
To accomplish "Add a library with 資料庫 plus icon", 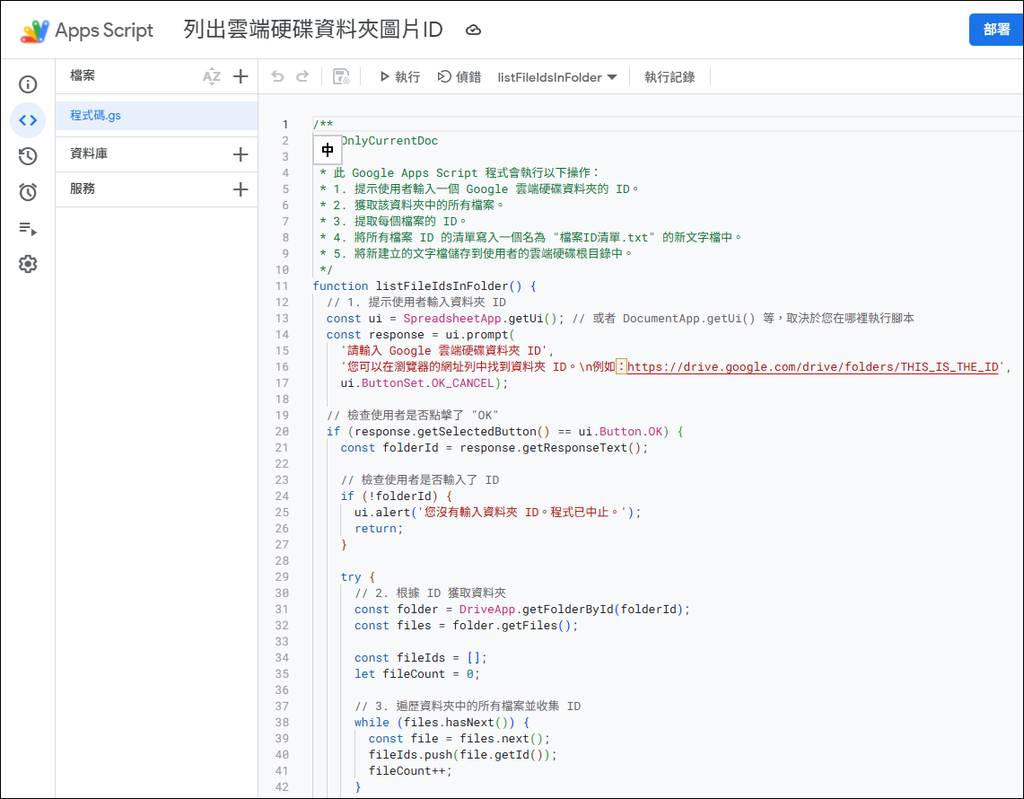I will pyautogui.click(x=240, y=154).
